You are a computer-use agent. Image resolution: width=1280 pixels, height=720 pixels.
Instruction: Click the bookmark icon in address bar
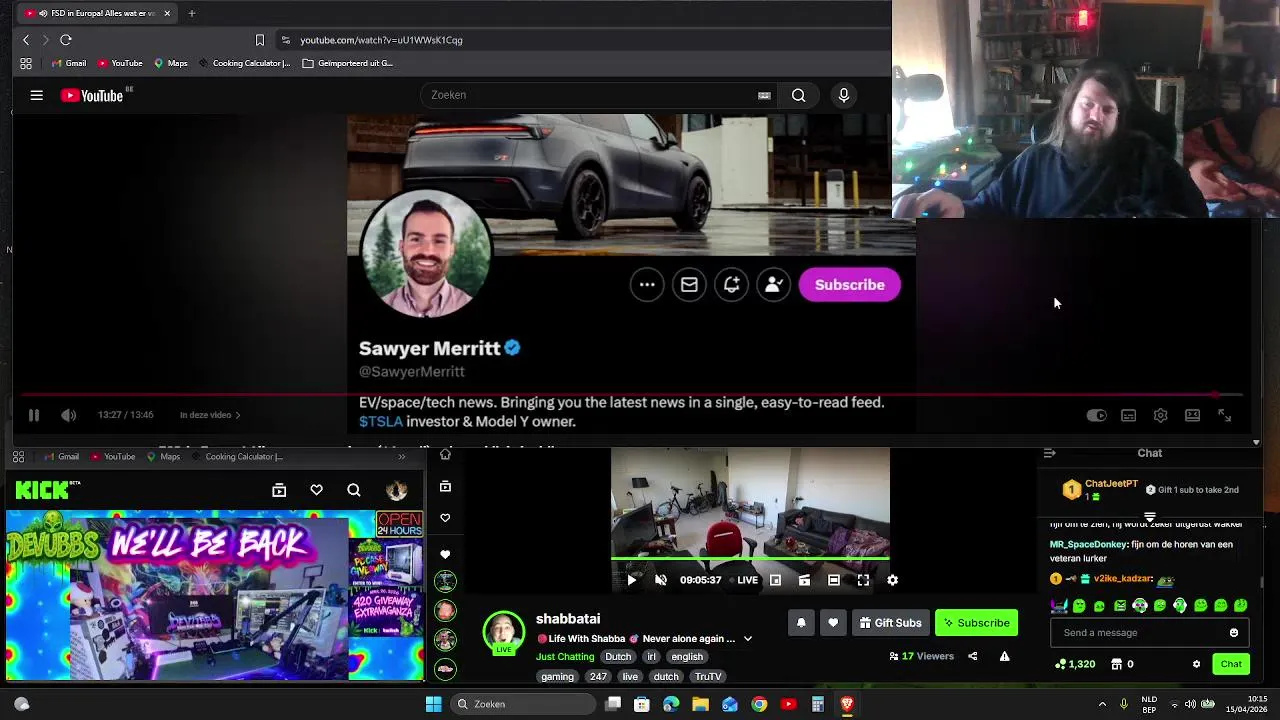260,40
